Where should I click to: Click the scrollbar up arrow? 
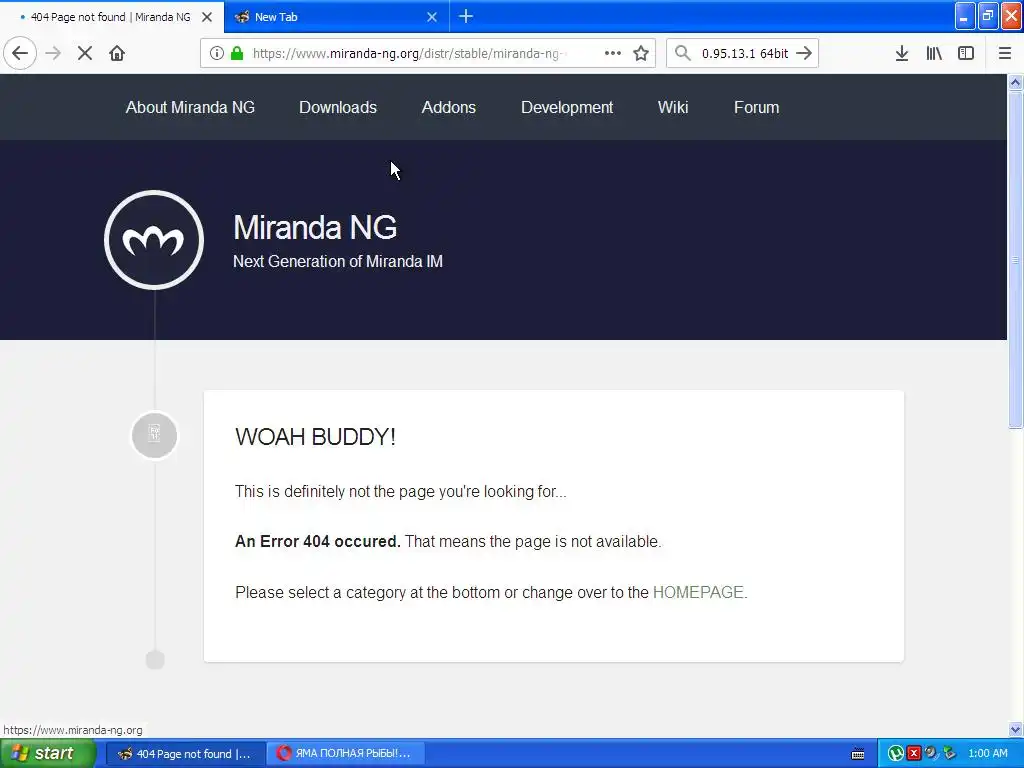[1015, 82]
